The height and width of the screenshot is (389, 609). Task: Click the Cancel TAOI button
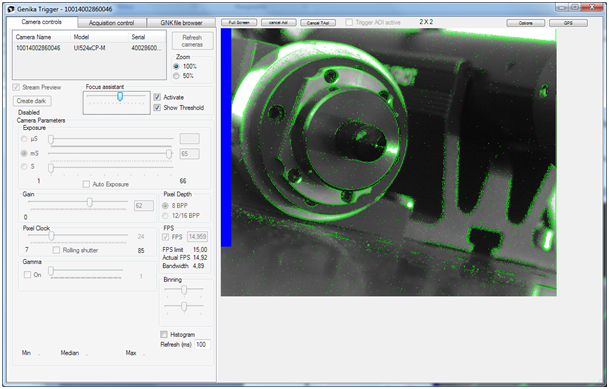[318, 23]
